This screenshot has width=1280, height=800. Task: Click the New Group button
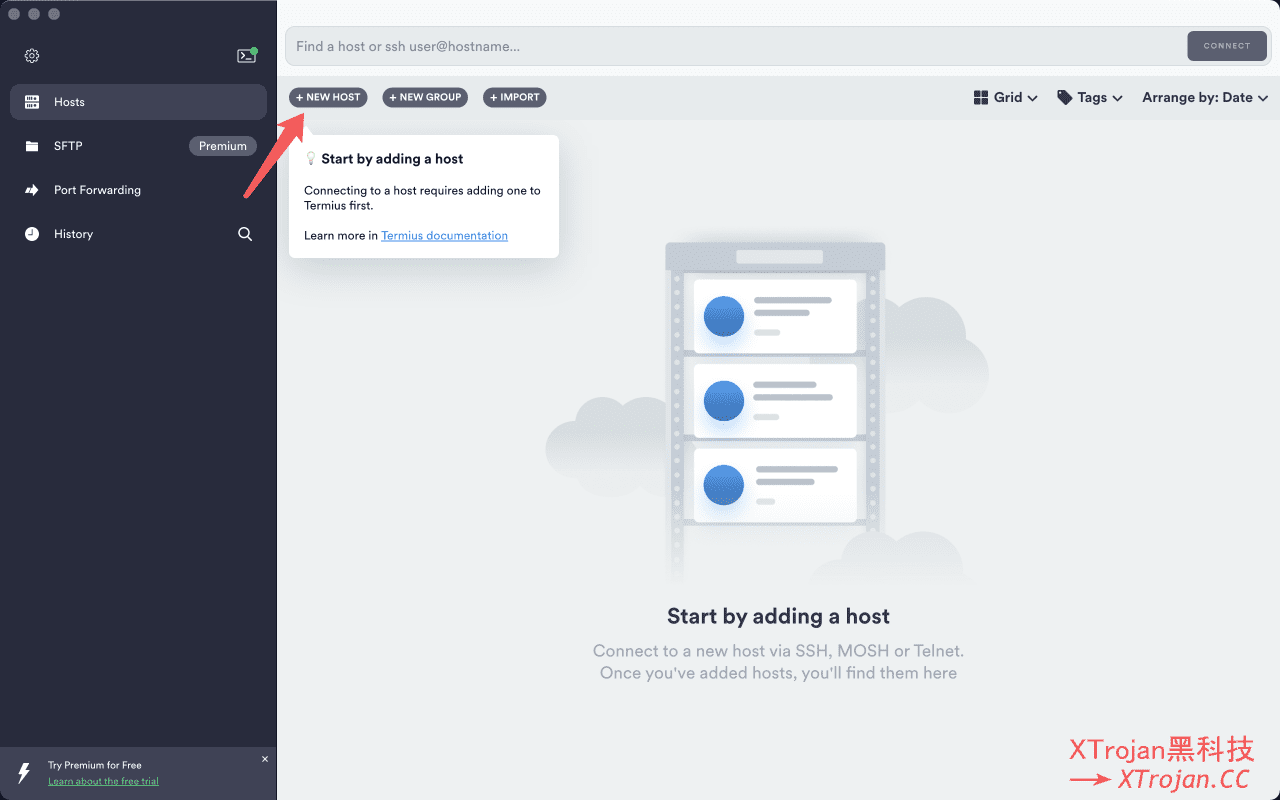[x=425, y=97]
